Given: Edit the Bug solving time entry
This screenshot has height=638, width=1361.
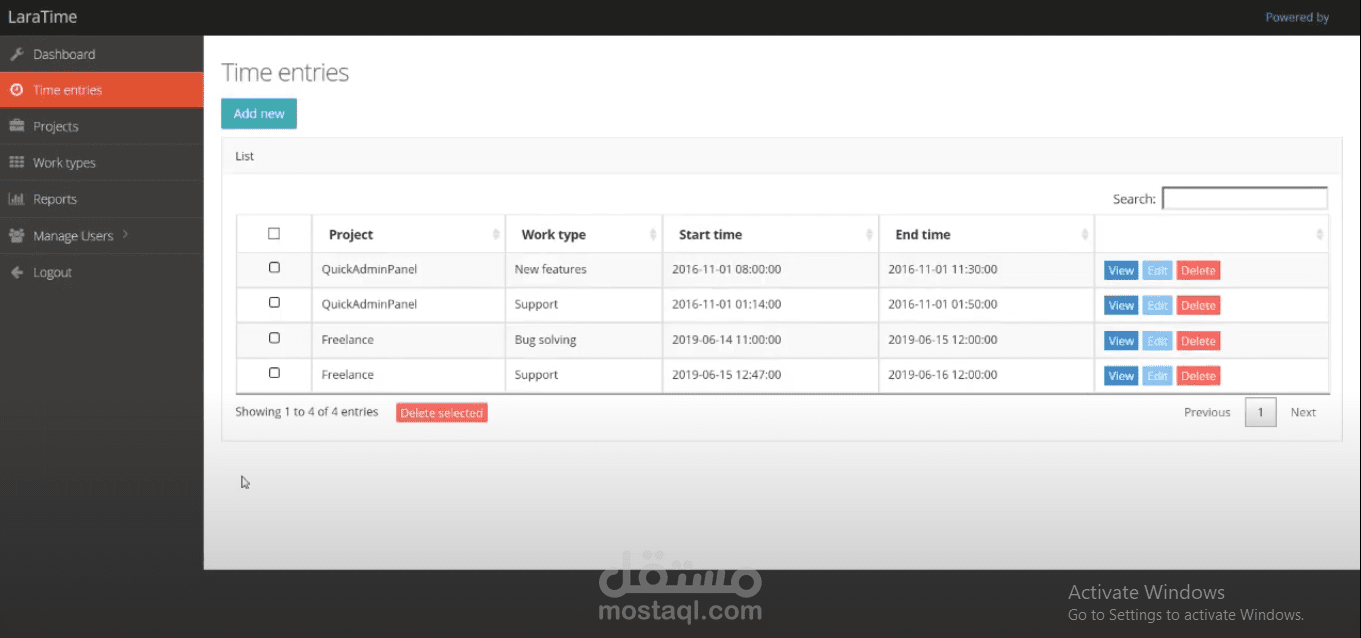Looking at the screenshot, I should point(1157,341).
